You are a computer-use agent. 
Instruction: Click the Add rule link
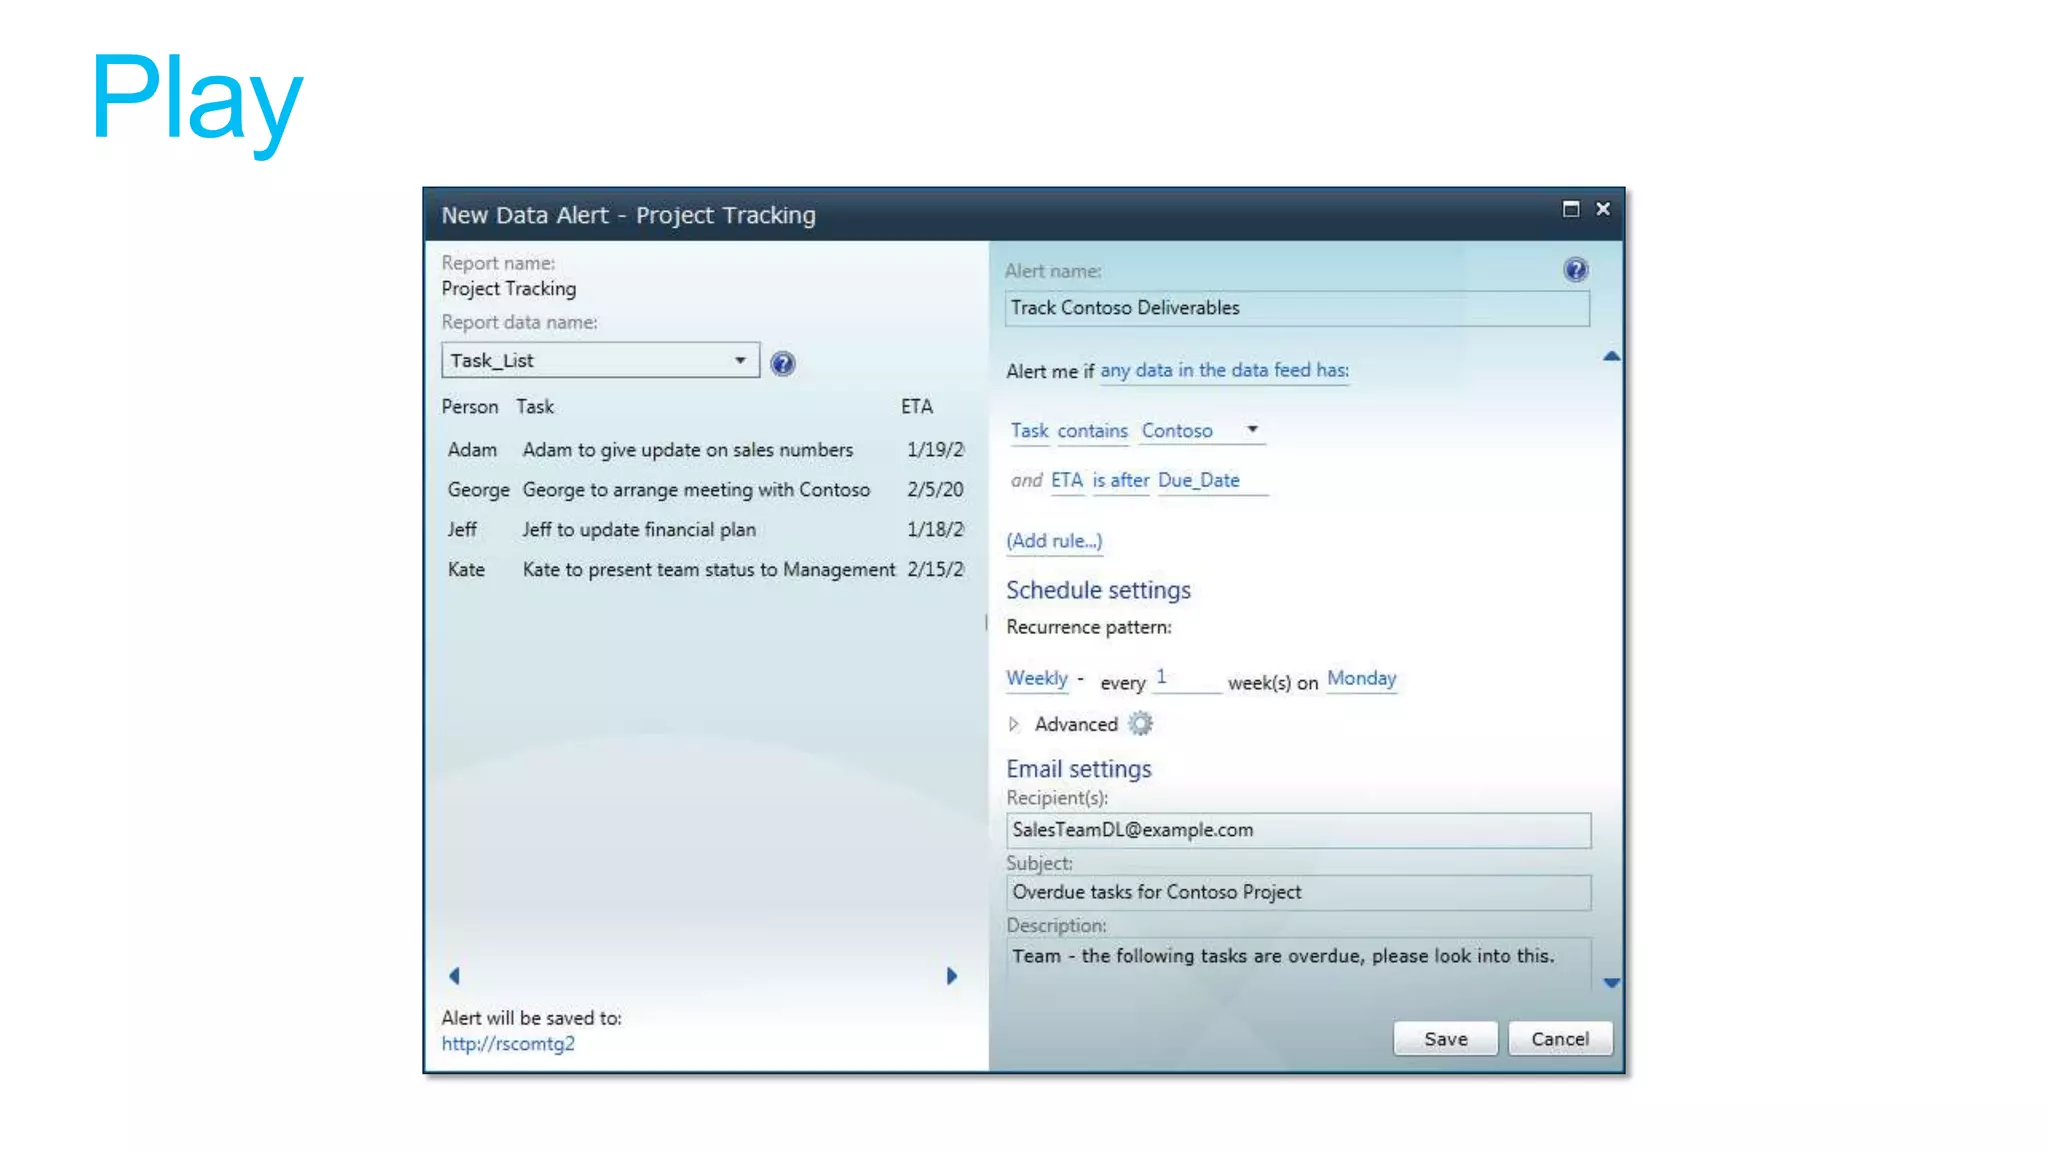pos(1054,541)
